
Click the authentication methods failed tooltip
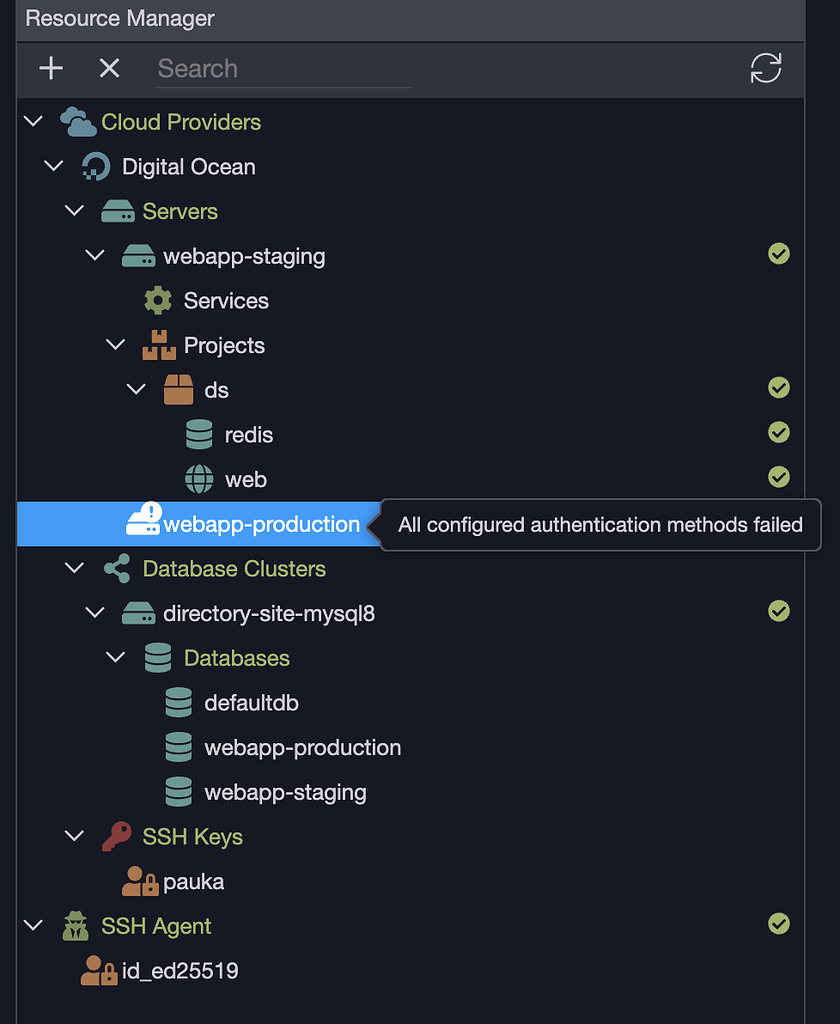tap(598, 524)
